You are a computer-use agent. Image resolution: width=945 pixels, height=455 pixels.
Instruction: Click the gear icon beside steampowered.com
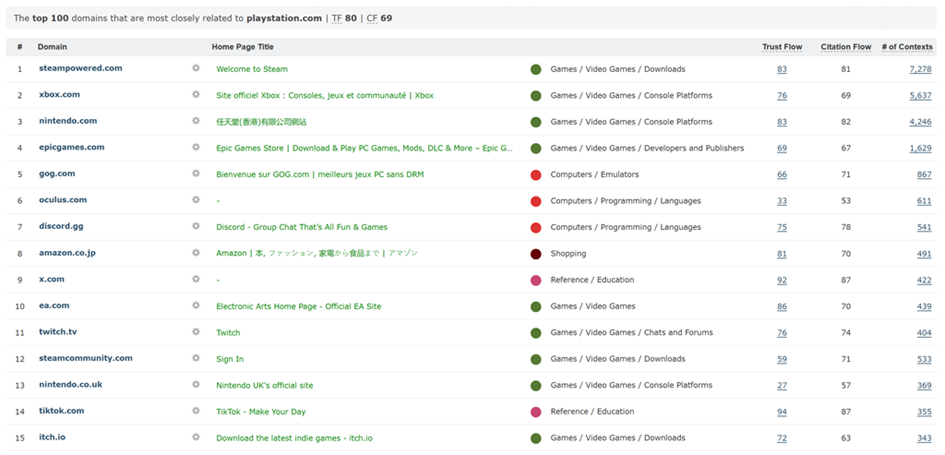pos(196,68)
